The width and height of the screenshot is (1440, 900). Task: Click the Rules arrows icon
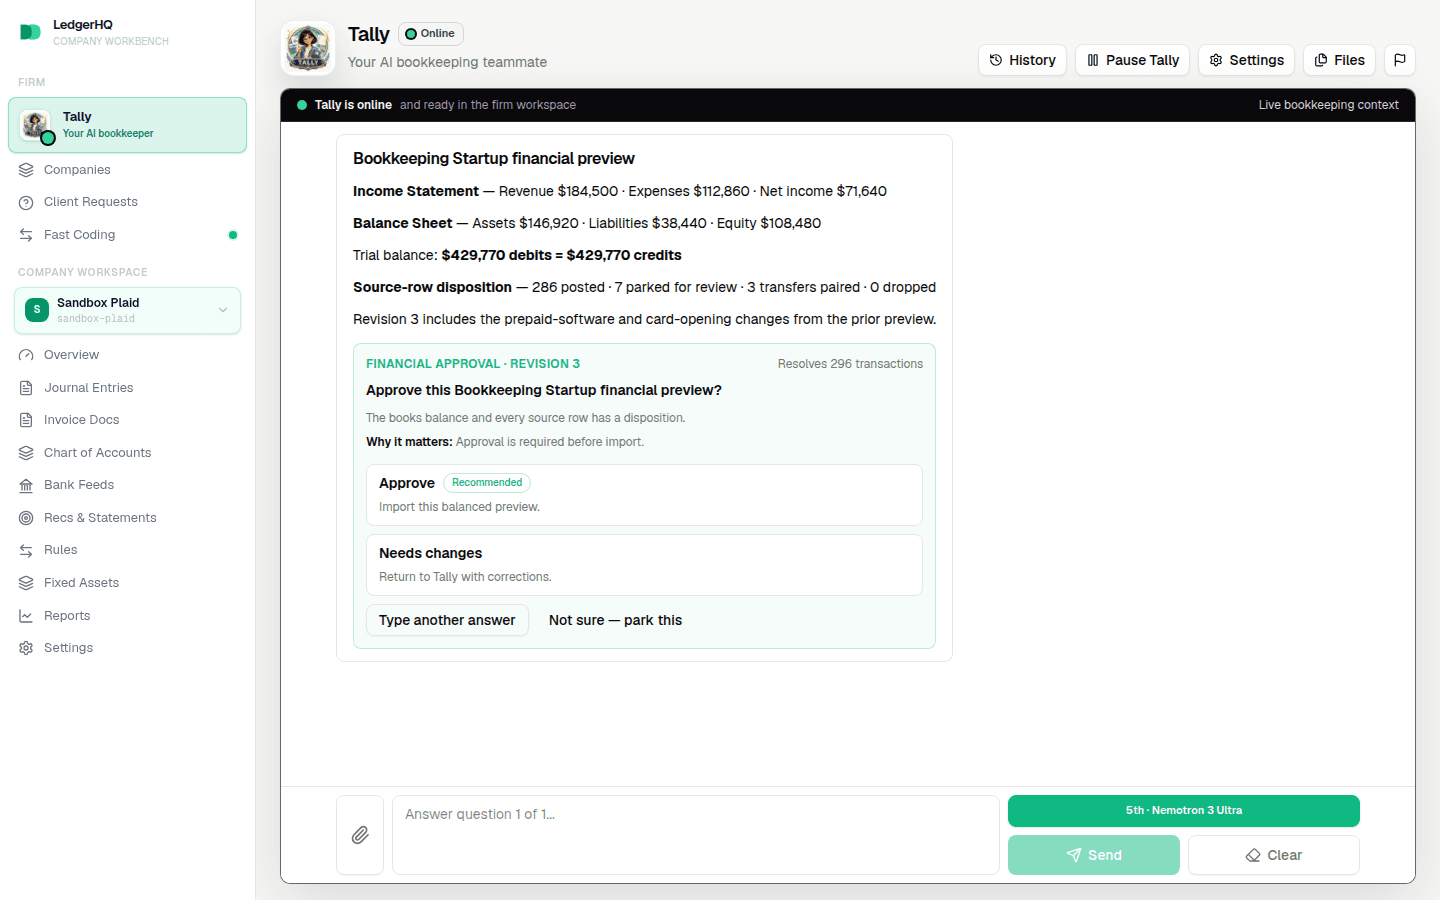[26, 550]
